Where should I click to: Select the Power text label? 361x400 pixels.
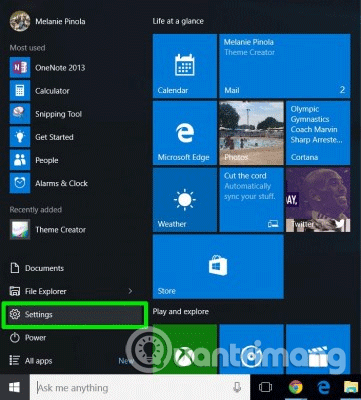pyautogui.click(x=35, y=338)
